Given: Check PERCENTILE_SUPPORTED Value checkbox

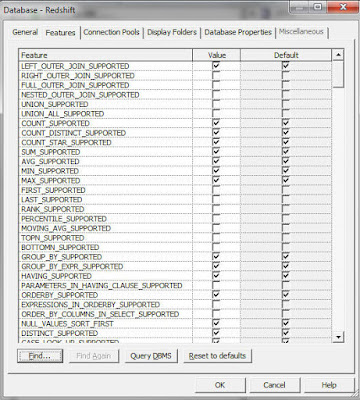Looking at the screenshot, I should (x=216, y=219).
